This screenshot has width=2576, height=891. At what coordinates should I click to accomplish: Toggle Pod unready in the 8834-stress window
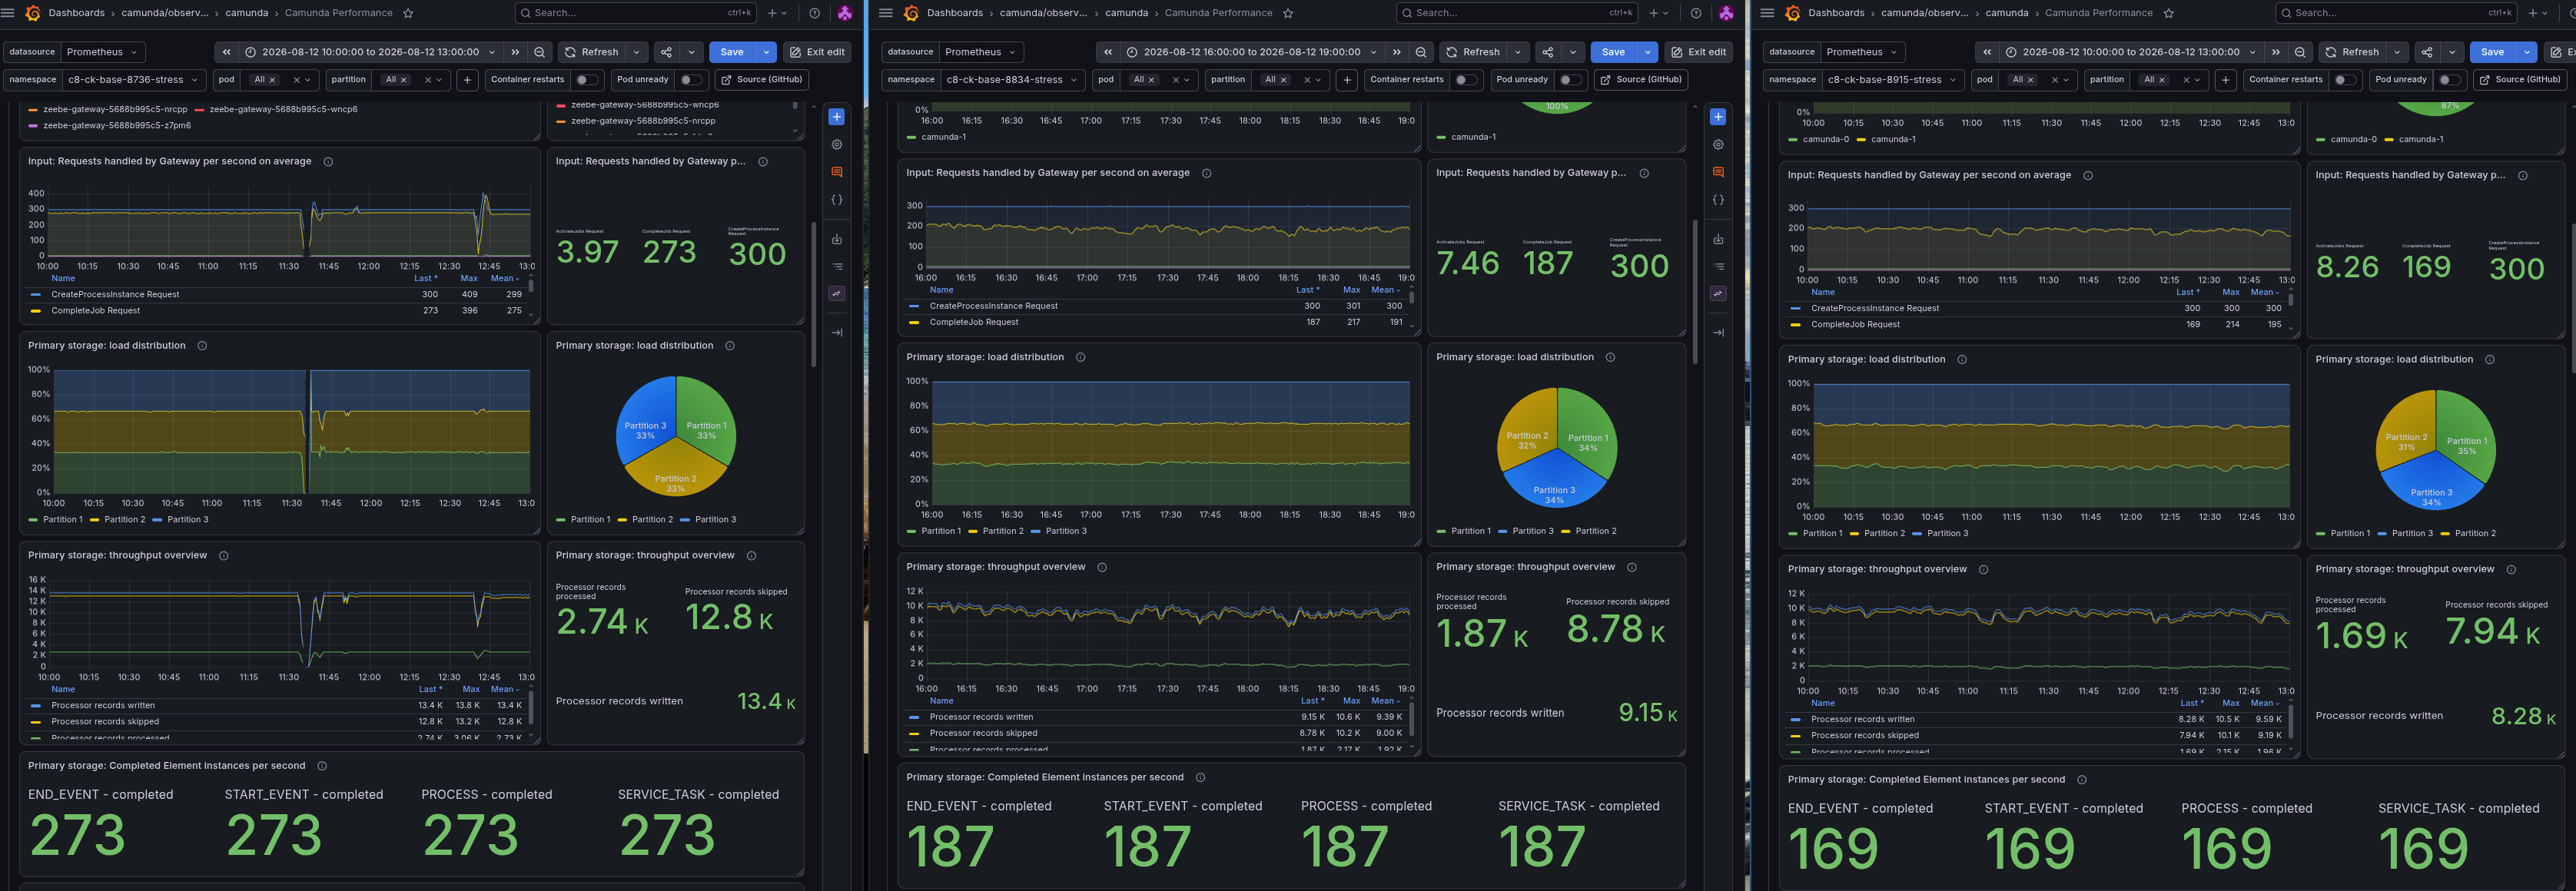[x=1571, y=80]
